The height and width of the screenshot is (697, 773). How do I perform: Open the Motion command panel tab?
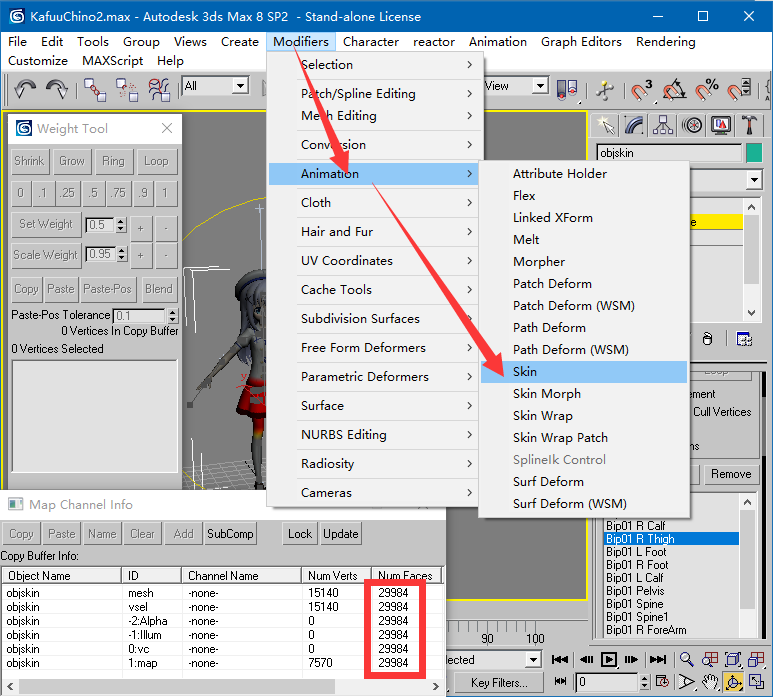[x=692, y=126]
